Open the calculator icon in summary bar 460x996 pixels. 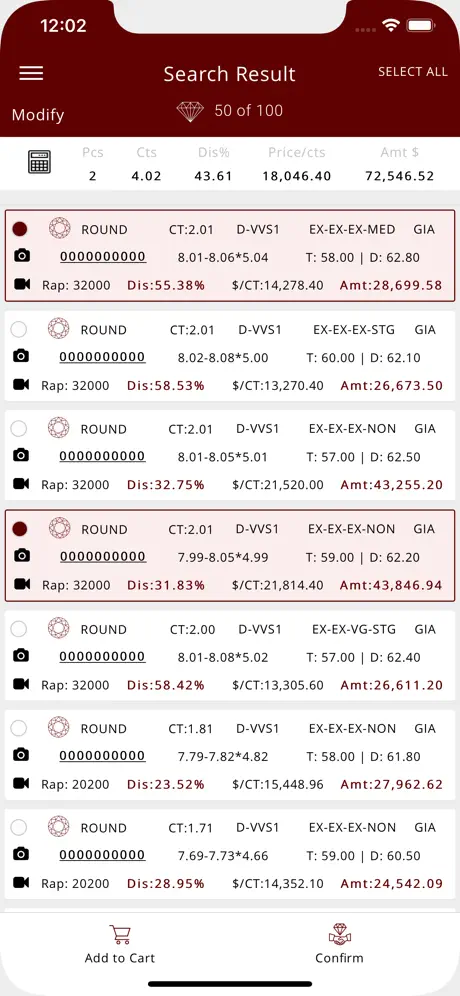point(39,162)
